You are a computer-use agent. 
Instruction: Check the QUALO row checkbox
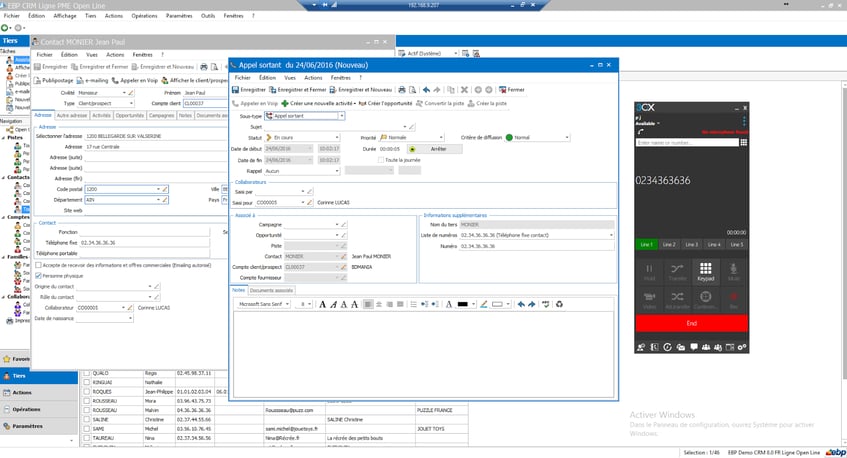[86, 373]
